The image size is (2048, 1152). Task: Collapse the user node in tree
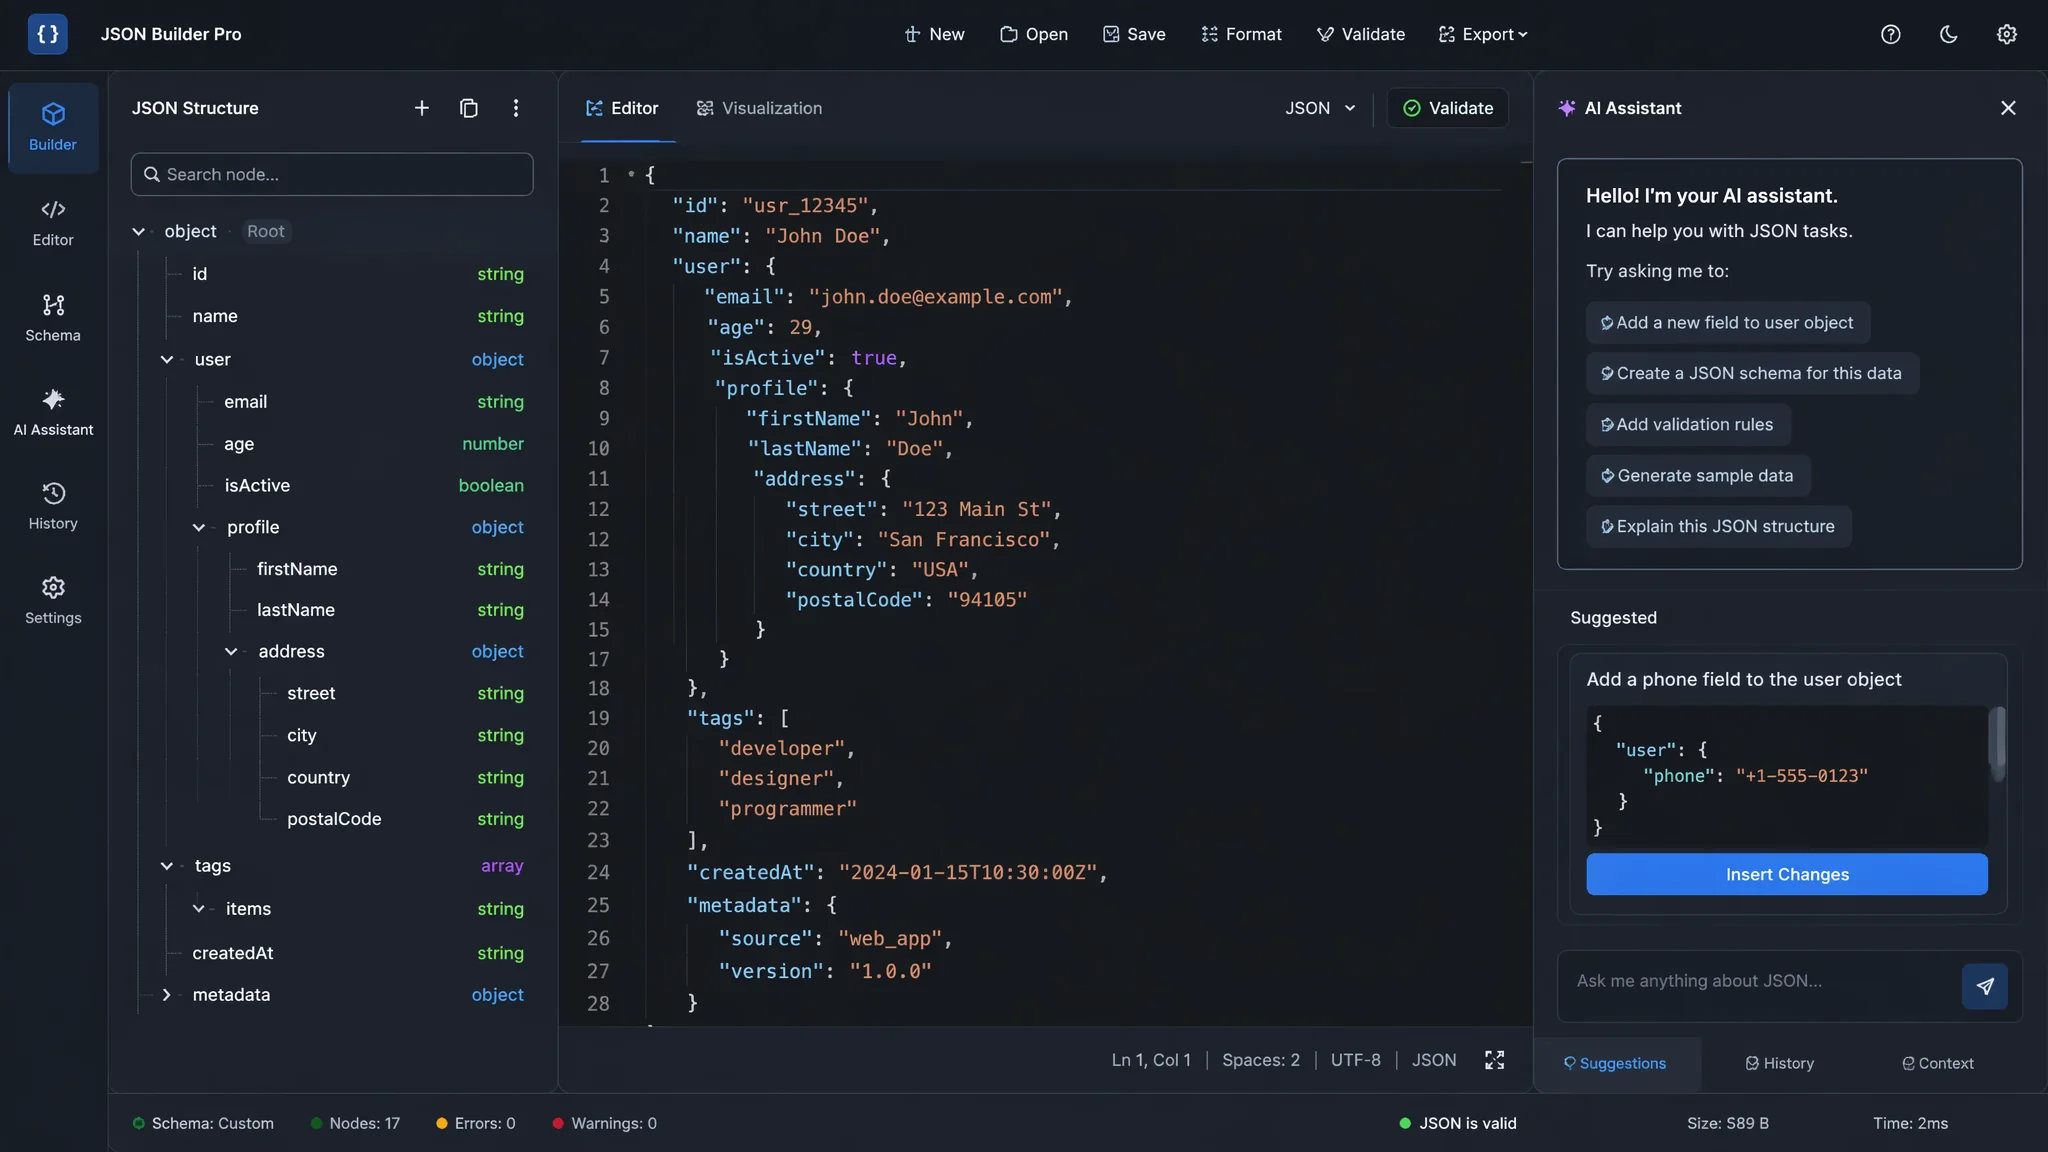point(167,360)
